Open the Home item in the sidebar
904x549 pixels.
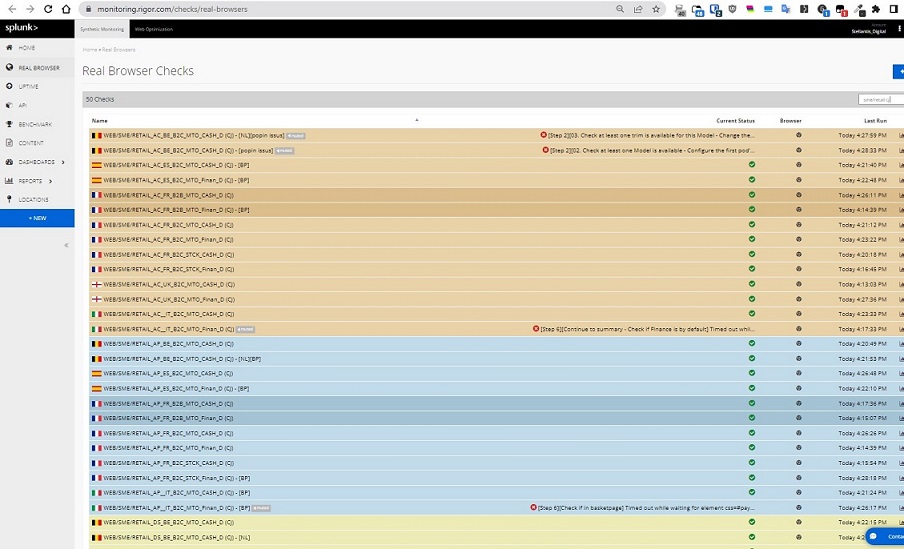(x=26, y=48)
